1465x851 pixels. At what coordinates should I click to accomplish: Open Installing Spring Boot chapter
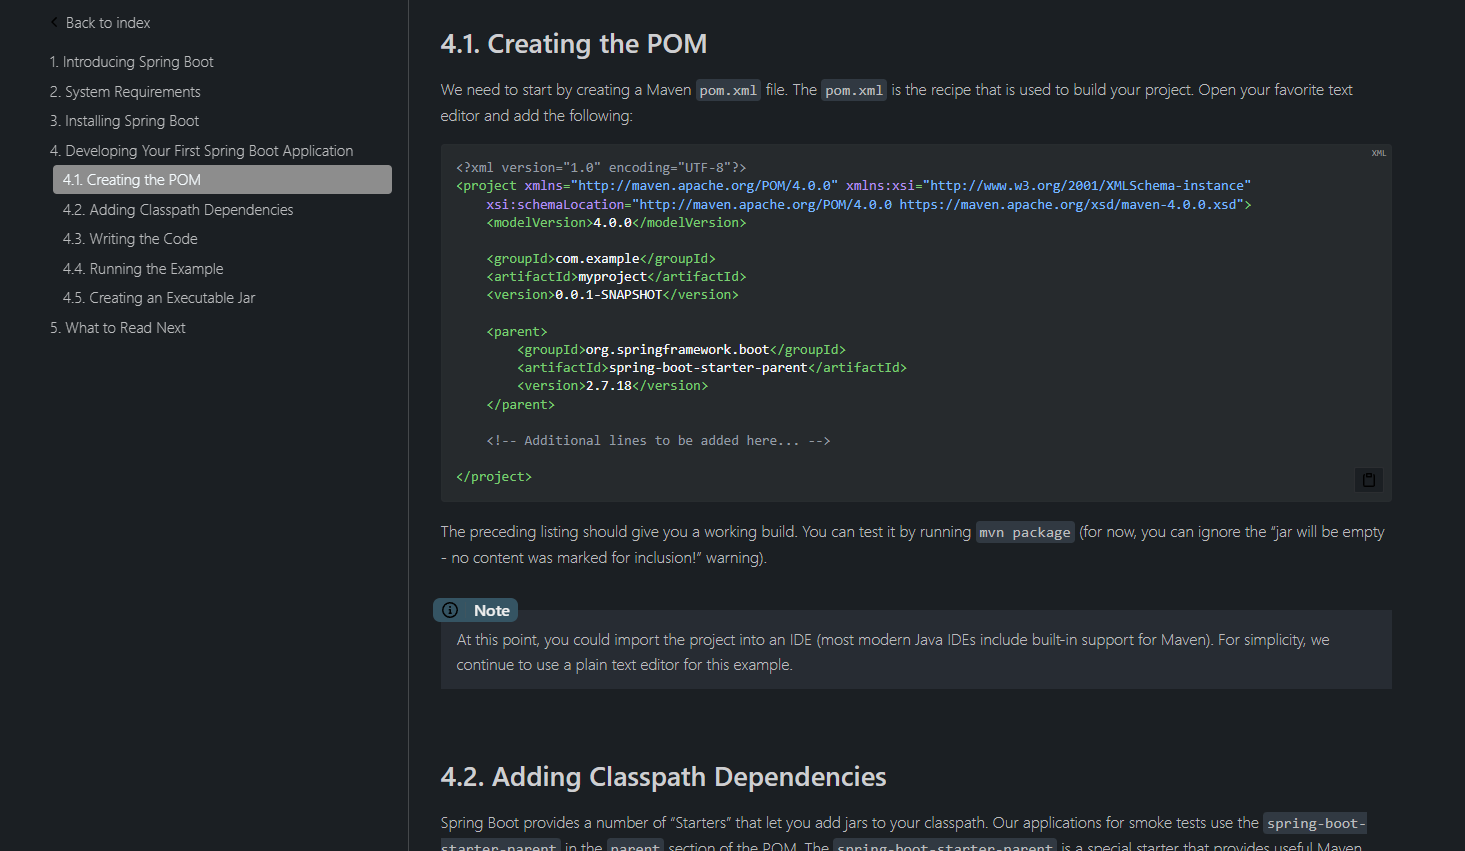coord(124,121)
